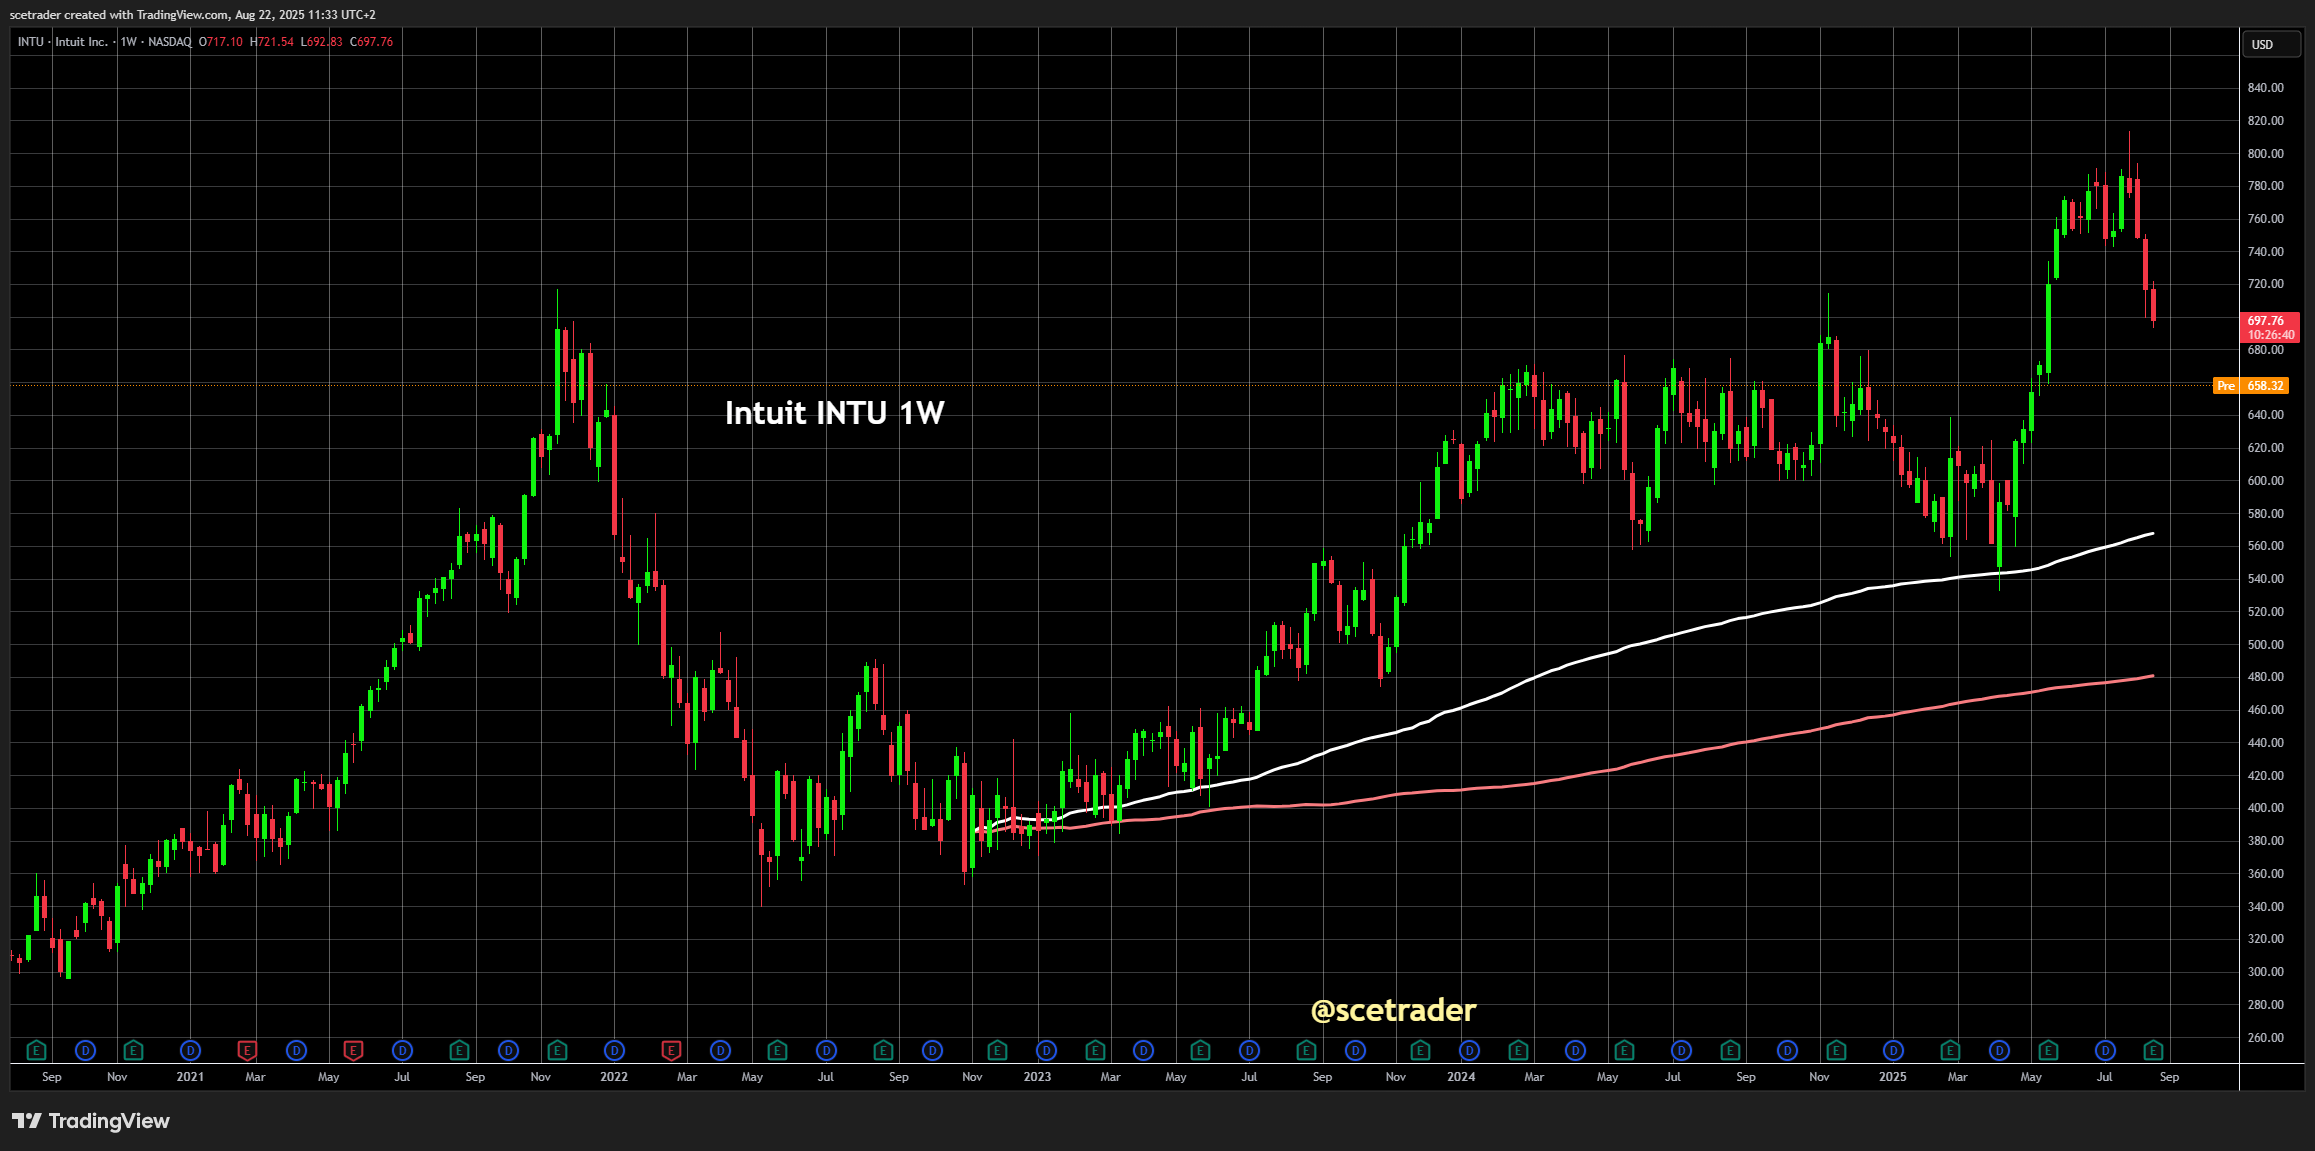The image size is (2315, 1151).
Task: Open the dividend marker above Jul 2021
Action: (x=402, y=1050)
